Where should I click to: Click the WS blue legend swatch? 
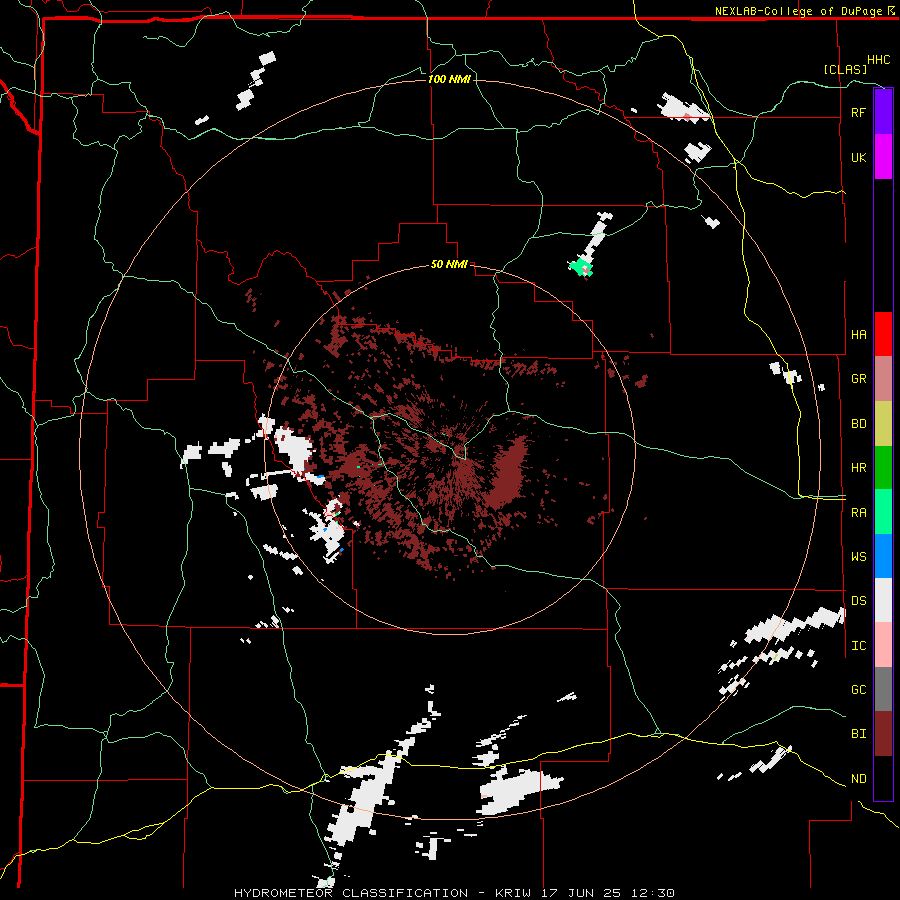pyautogui.click(x=883, y=556)
